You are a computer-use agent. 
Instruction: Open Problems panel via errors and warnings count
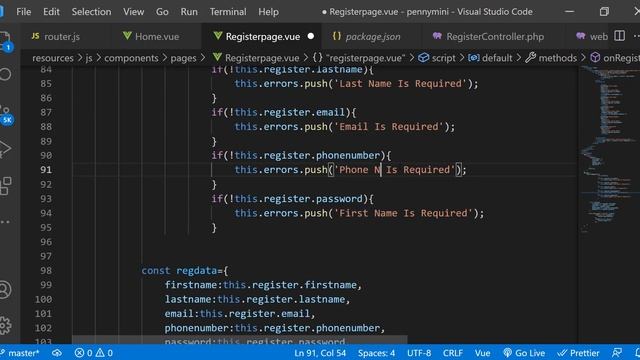tap(94, 353)
